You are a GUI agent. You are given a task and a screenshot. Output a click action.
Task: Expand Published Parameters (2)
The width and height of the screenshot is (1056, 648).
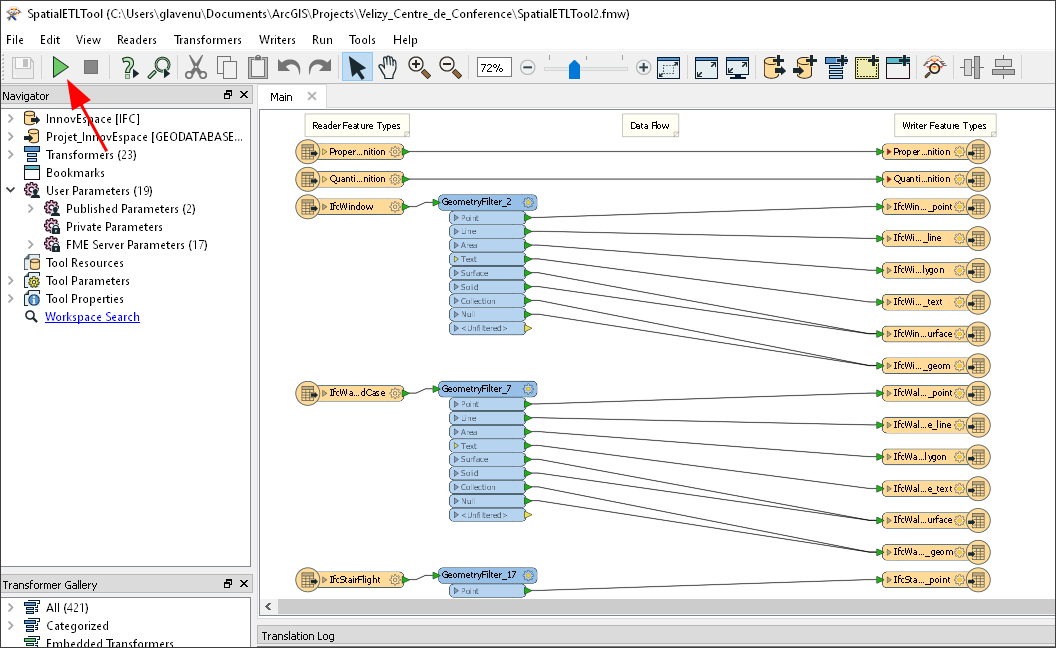[30, 209]
